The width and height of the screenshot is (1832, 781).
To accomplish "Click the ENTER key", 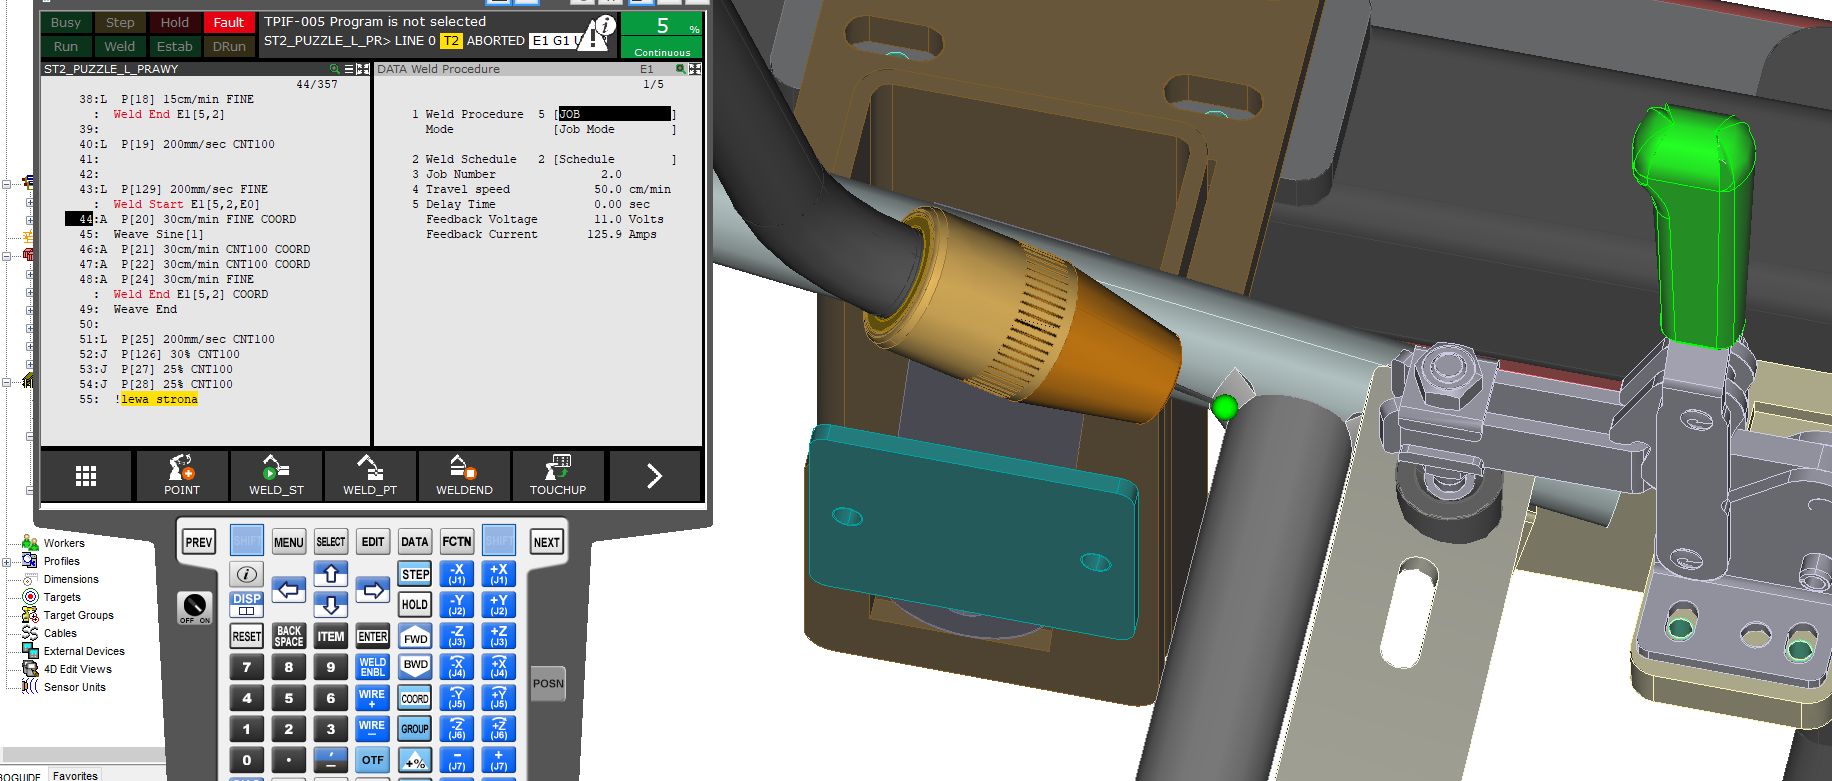I will click(x=373, y=636).
